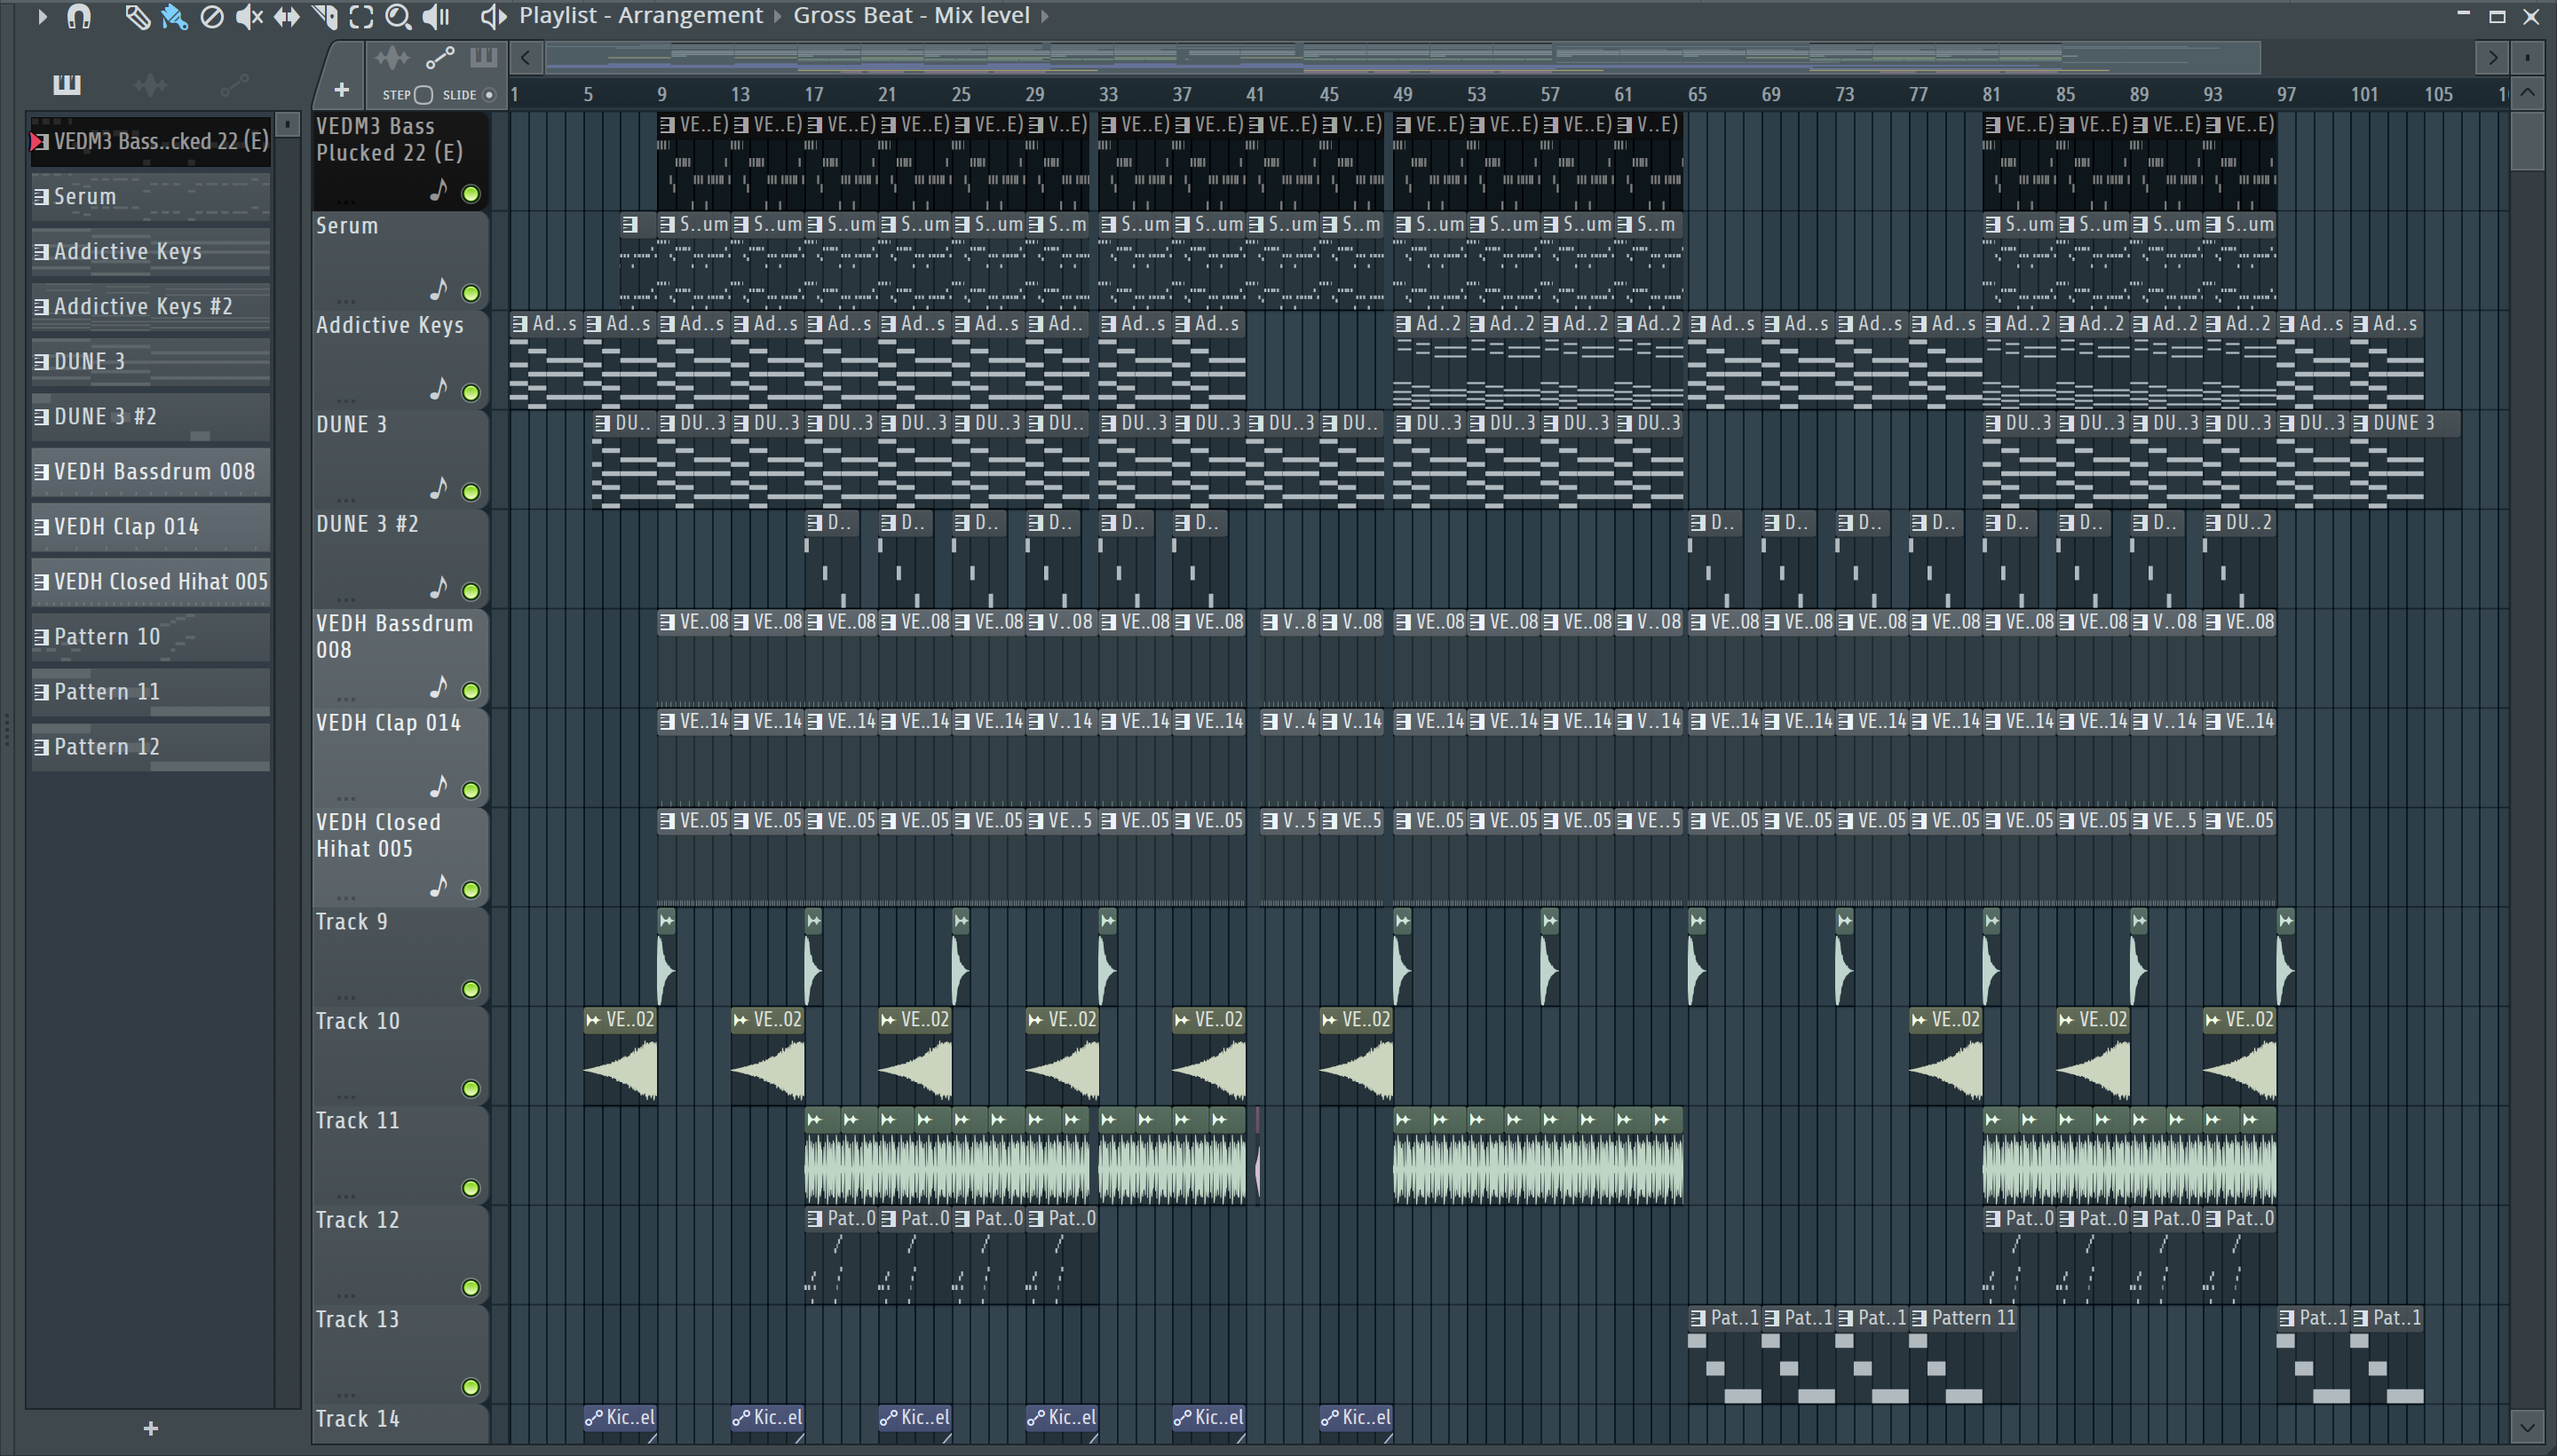Open the Playlist options menu arrow
This screenshot has width=2557, height=1456.
(42, 17)
